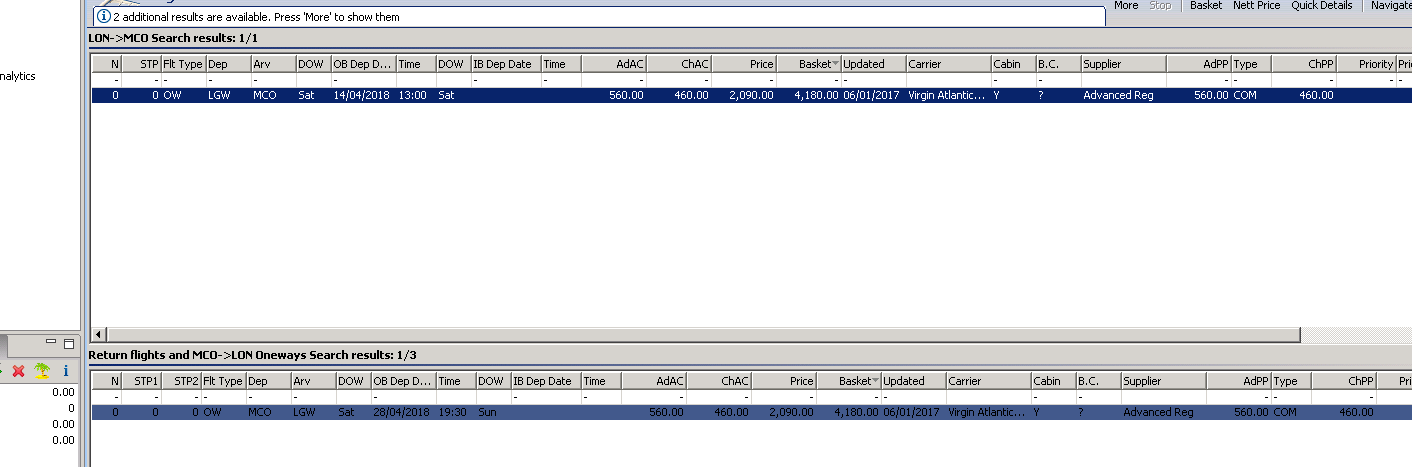The image size is (1412, 467).
Task: Click STP2 column header in return table
Action: pos(181,381)
